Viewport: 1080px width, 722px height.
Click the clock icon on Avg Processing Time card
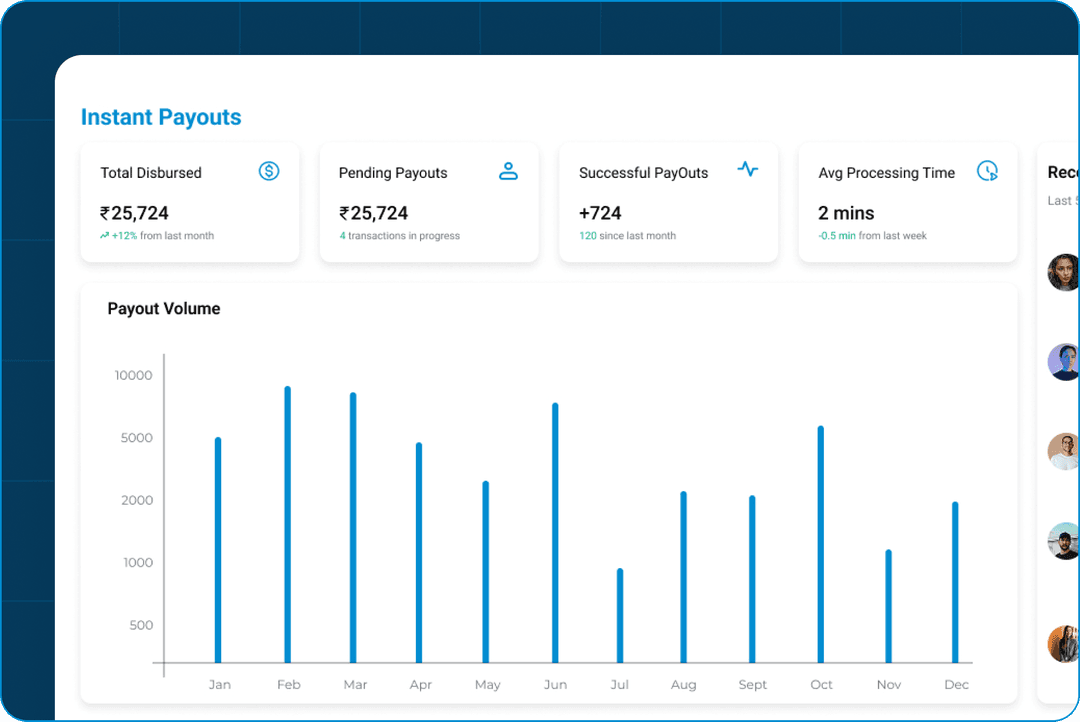click(988, 171)
